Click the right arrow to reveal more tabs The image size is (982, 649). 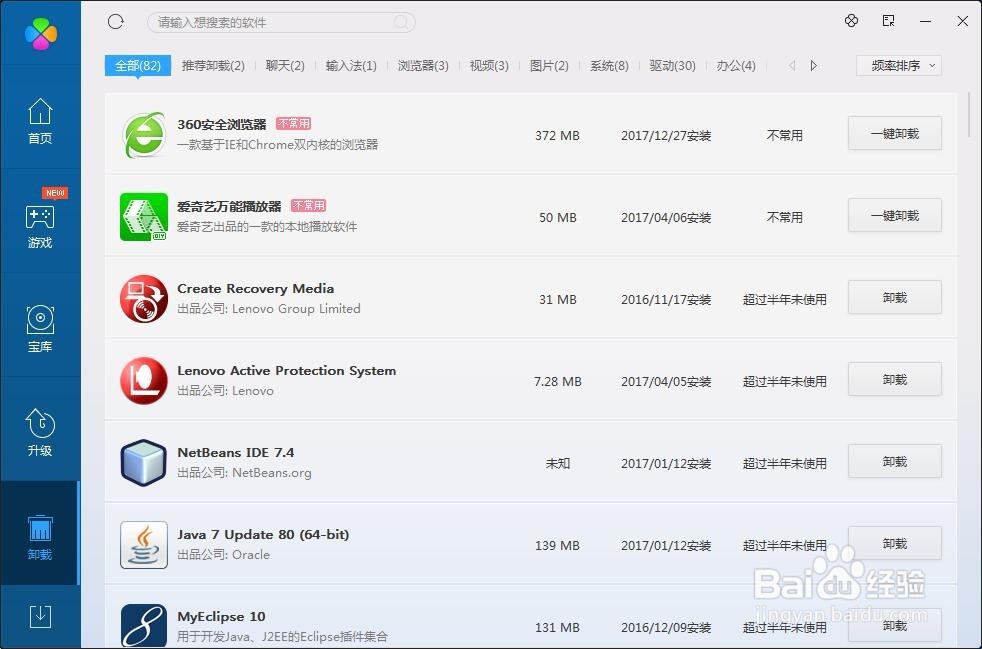coord(813,65)
